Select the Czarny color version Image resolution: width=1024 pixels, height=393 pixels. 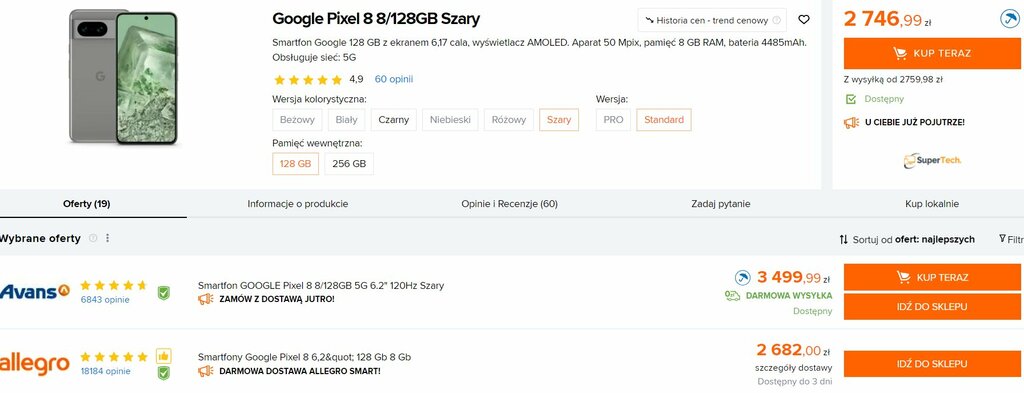(394, 119)
